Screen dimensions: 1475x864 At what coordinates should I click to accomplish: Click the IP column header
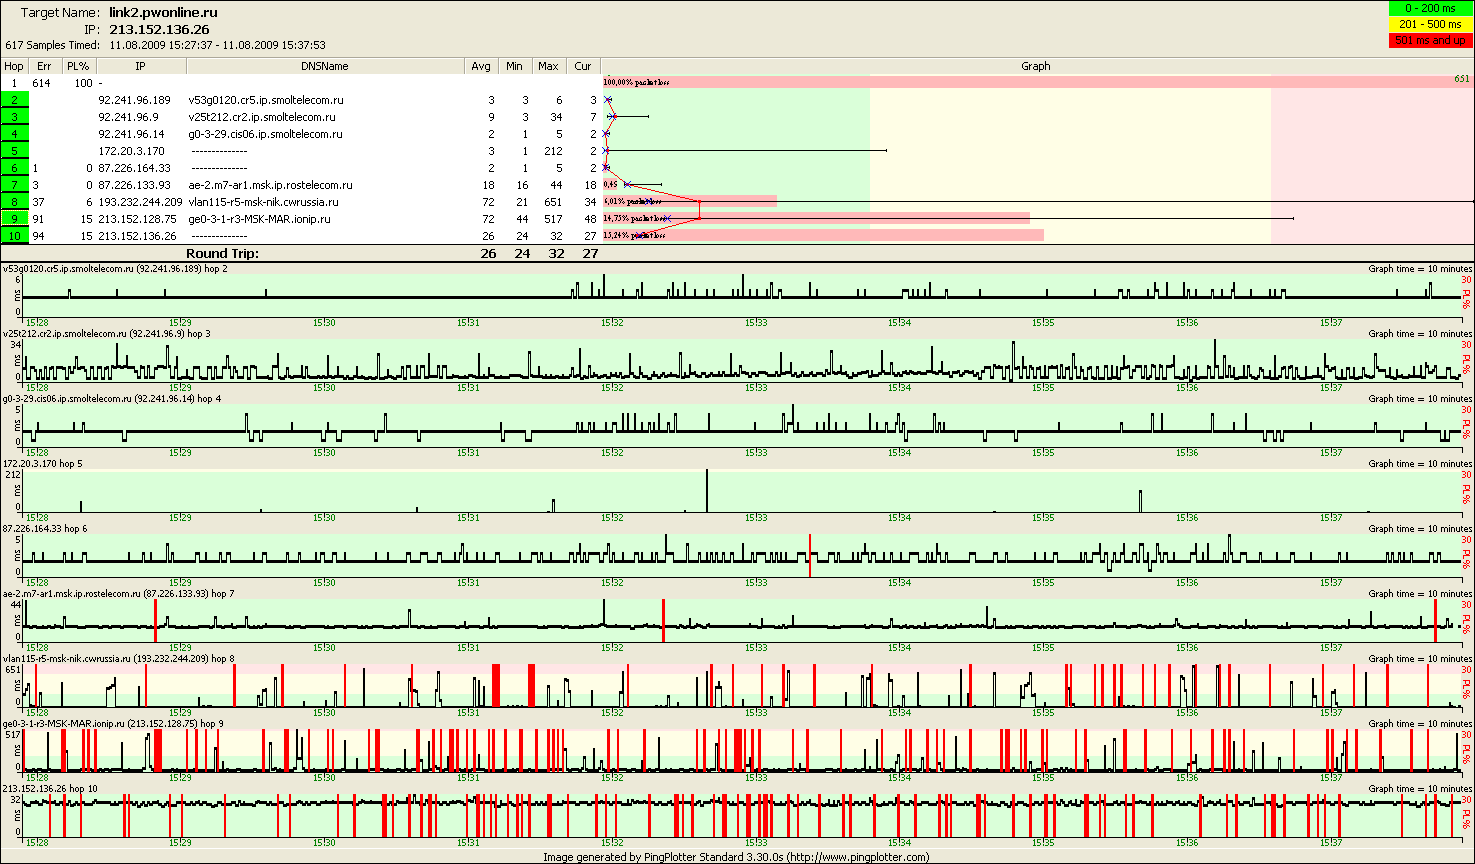pos(140,66)
